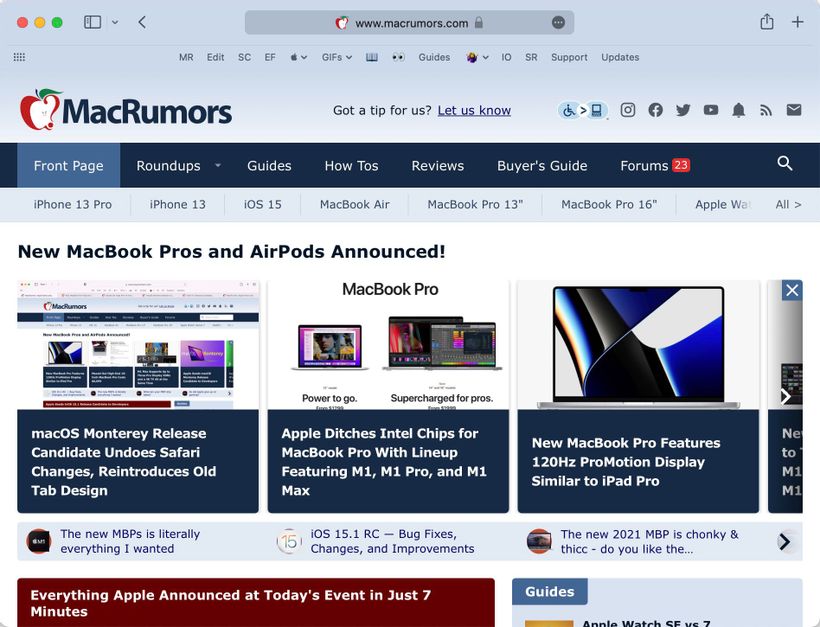Open the page options ellipsis in address bar

click(559, 22)
